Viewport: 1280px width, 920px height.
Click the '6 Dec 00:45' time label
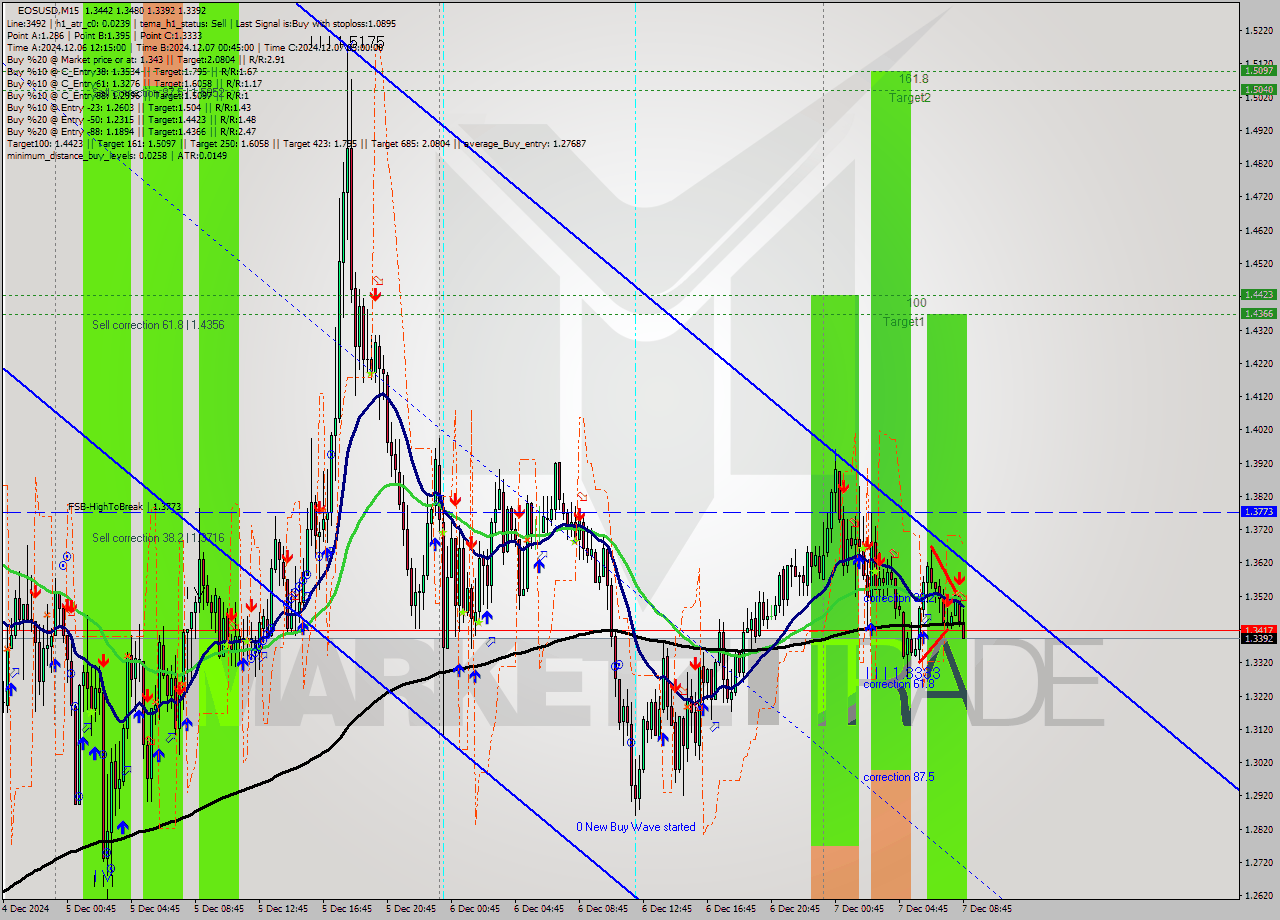coord(474,909)
